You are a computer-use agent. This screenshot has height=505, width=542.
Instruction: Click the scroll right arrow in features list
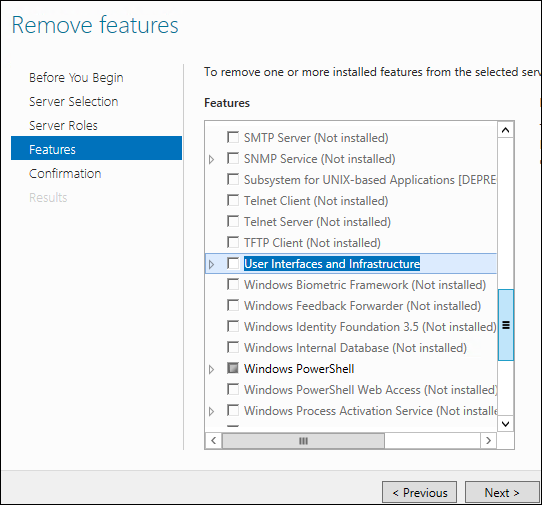tap(488, 441)
